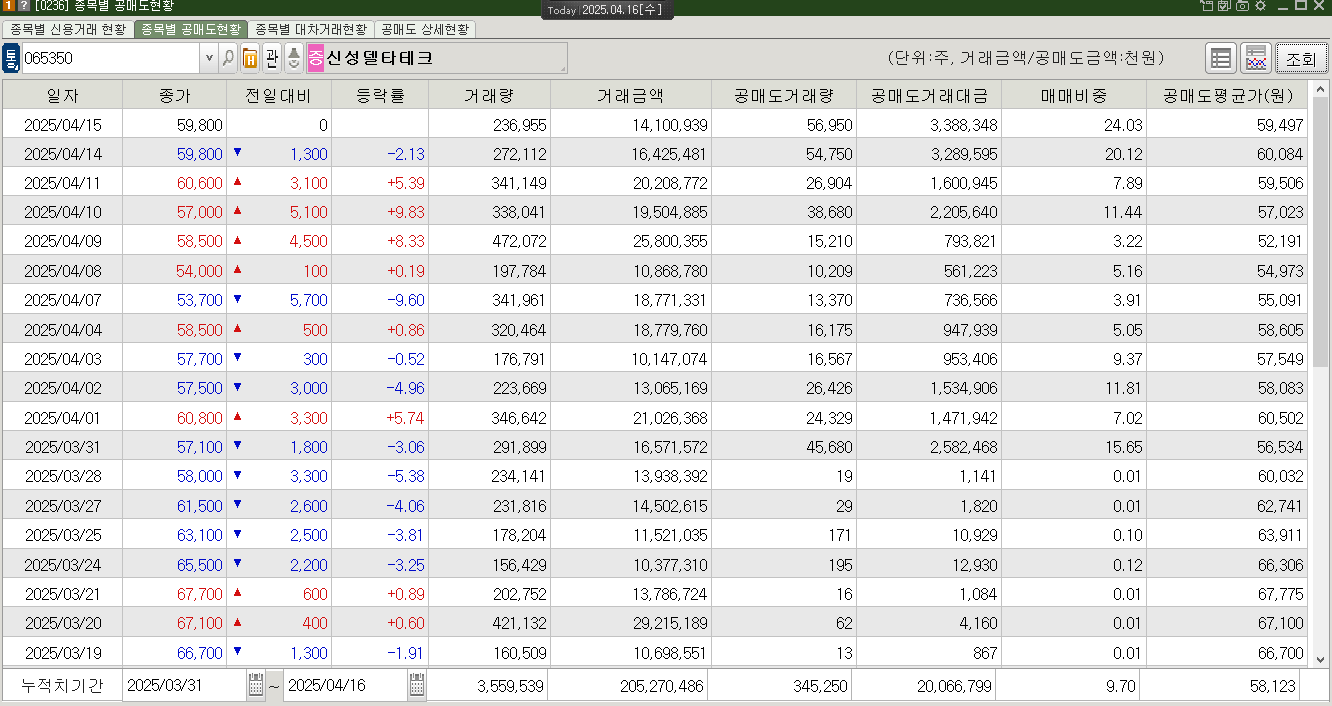Click the 매매비중 column header
1332x706 pixels.
pos(1074,96)
